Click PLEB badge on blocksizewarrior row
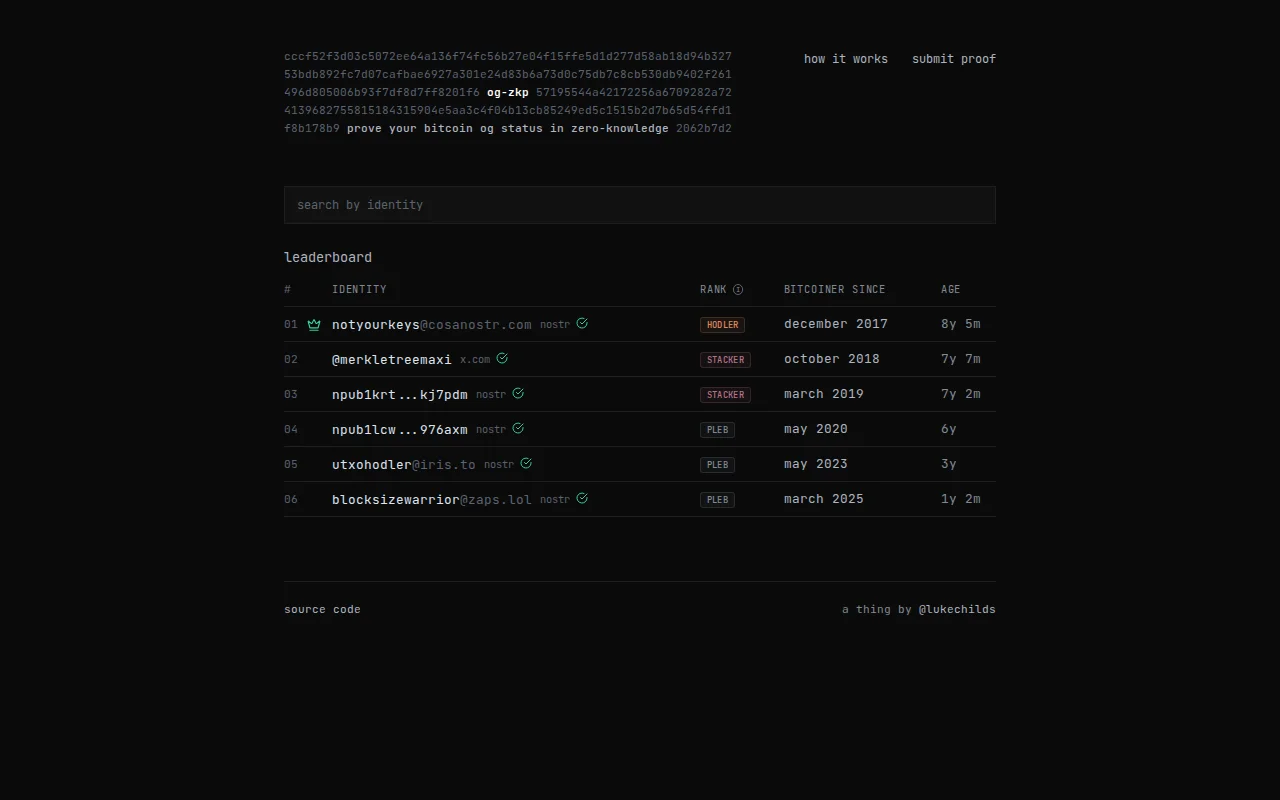 [717, 499]
